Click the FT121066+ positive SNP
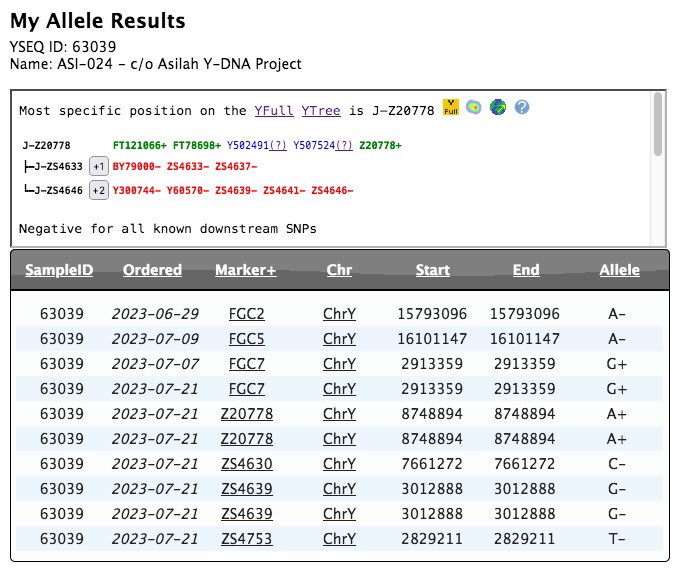The width and height of the screenshot is (676, 574). click(x=140, y=145)
